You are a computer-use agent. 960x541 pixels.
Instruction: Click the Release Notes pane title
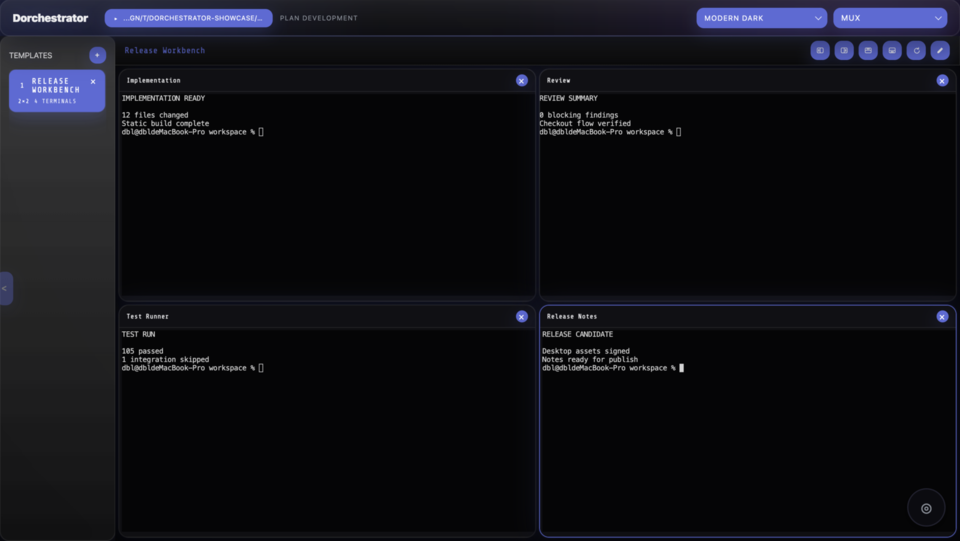pyautogui.click(x=572, y=316)
